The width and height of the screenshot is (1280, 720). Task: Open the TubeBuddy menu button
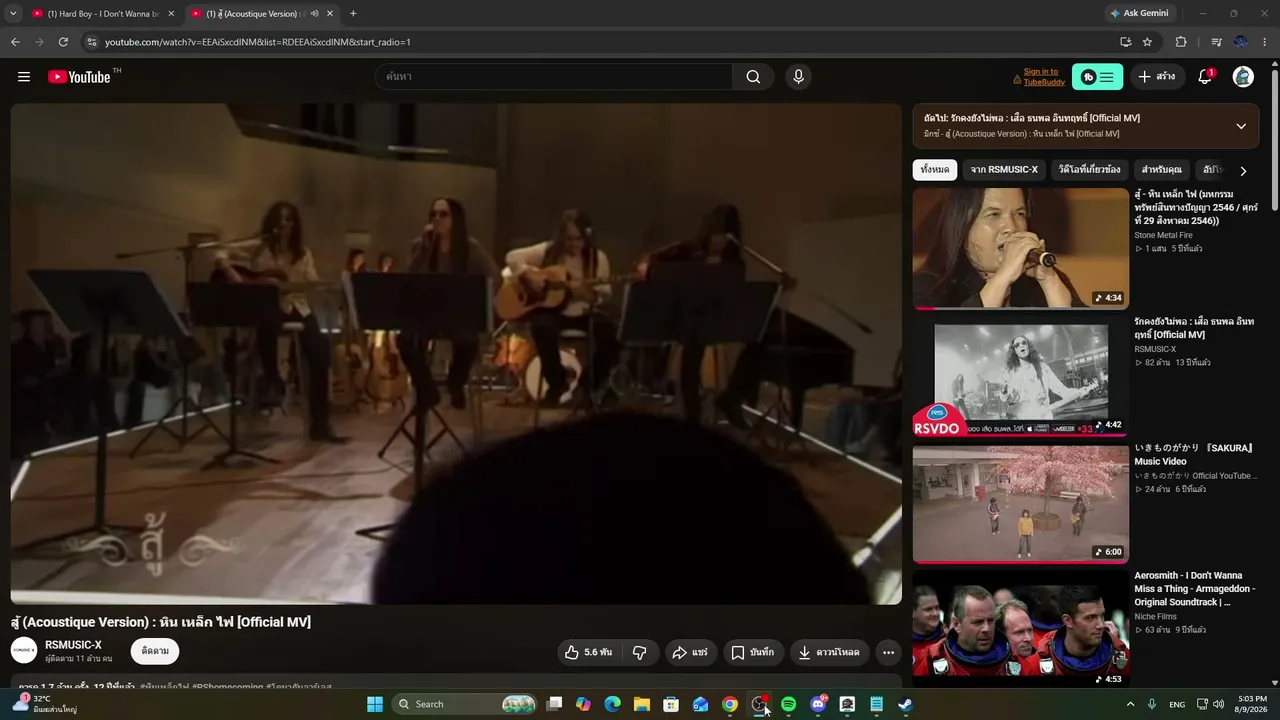point(1097,77)
